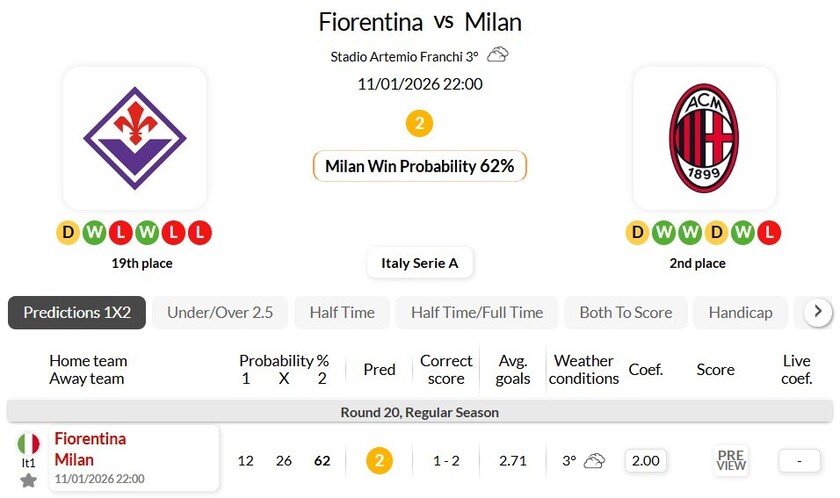
Task: Click the Fiorentina club crest logo
Action: pos(134,138)
